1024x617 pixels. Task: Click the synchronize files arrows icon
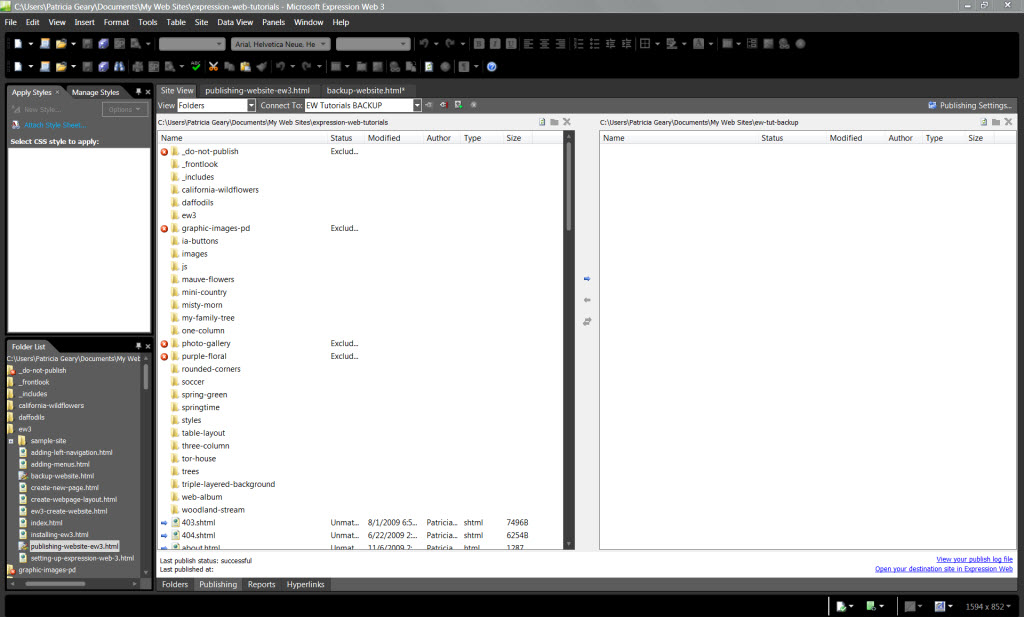587,322
